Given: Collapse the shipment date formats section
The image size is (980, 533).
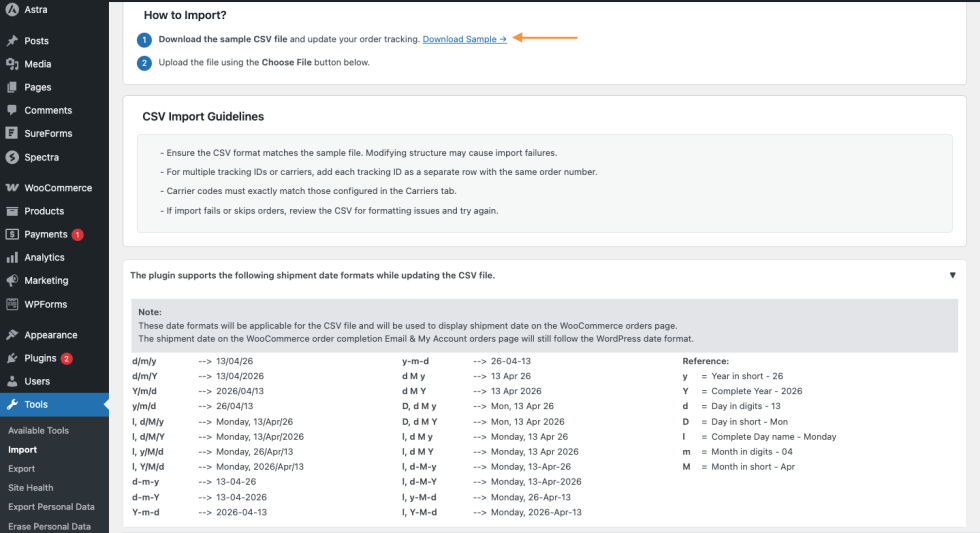Looking at the screenshot, I should click(952, 275).
